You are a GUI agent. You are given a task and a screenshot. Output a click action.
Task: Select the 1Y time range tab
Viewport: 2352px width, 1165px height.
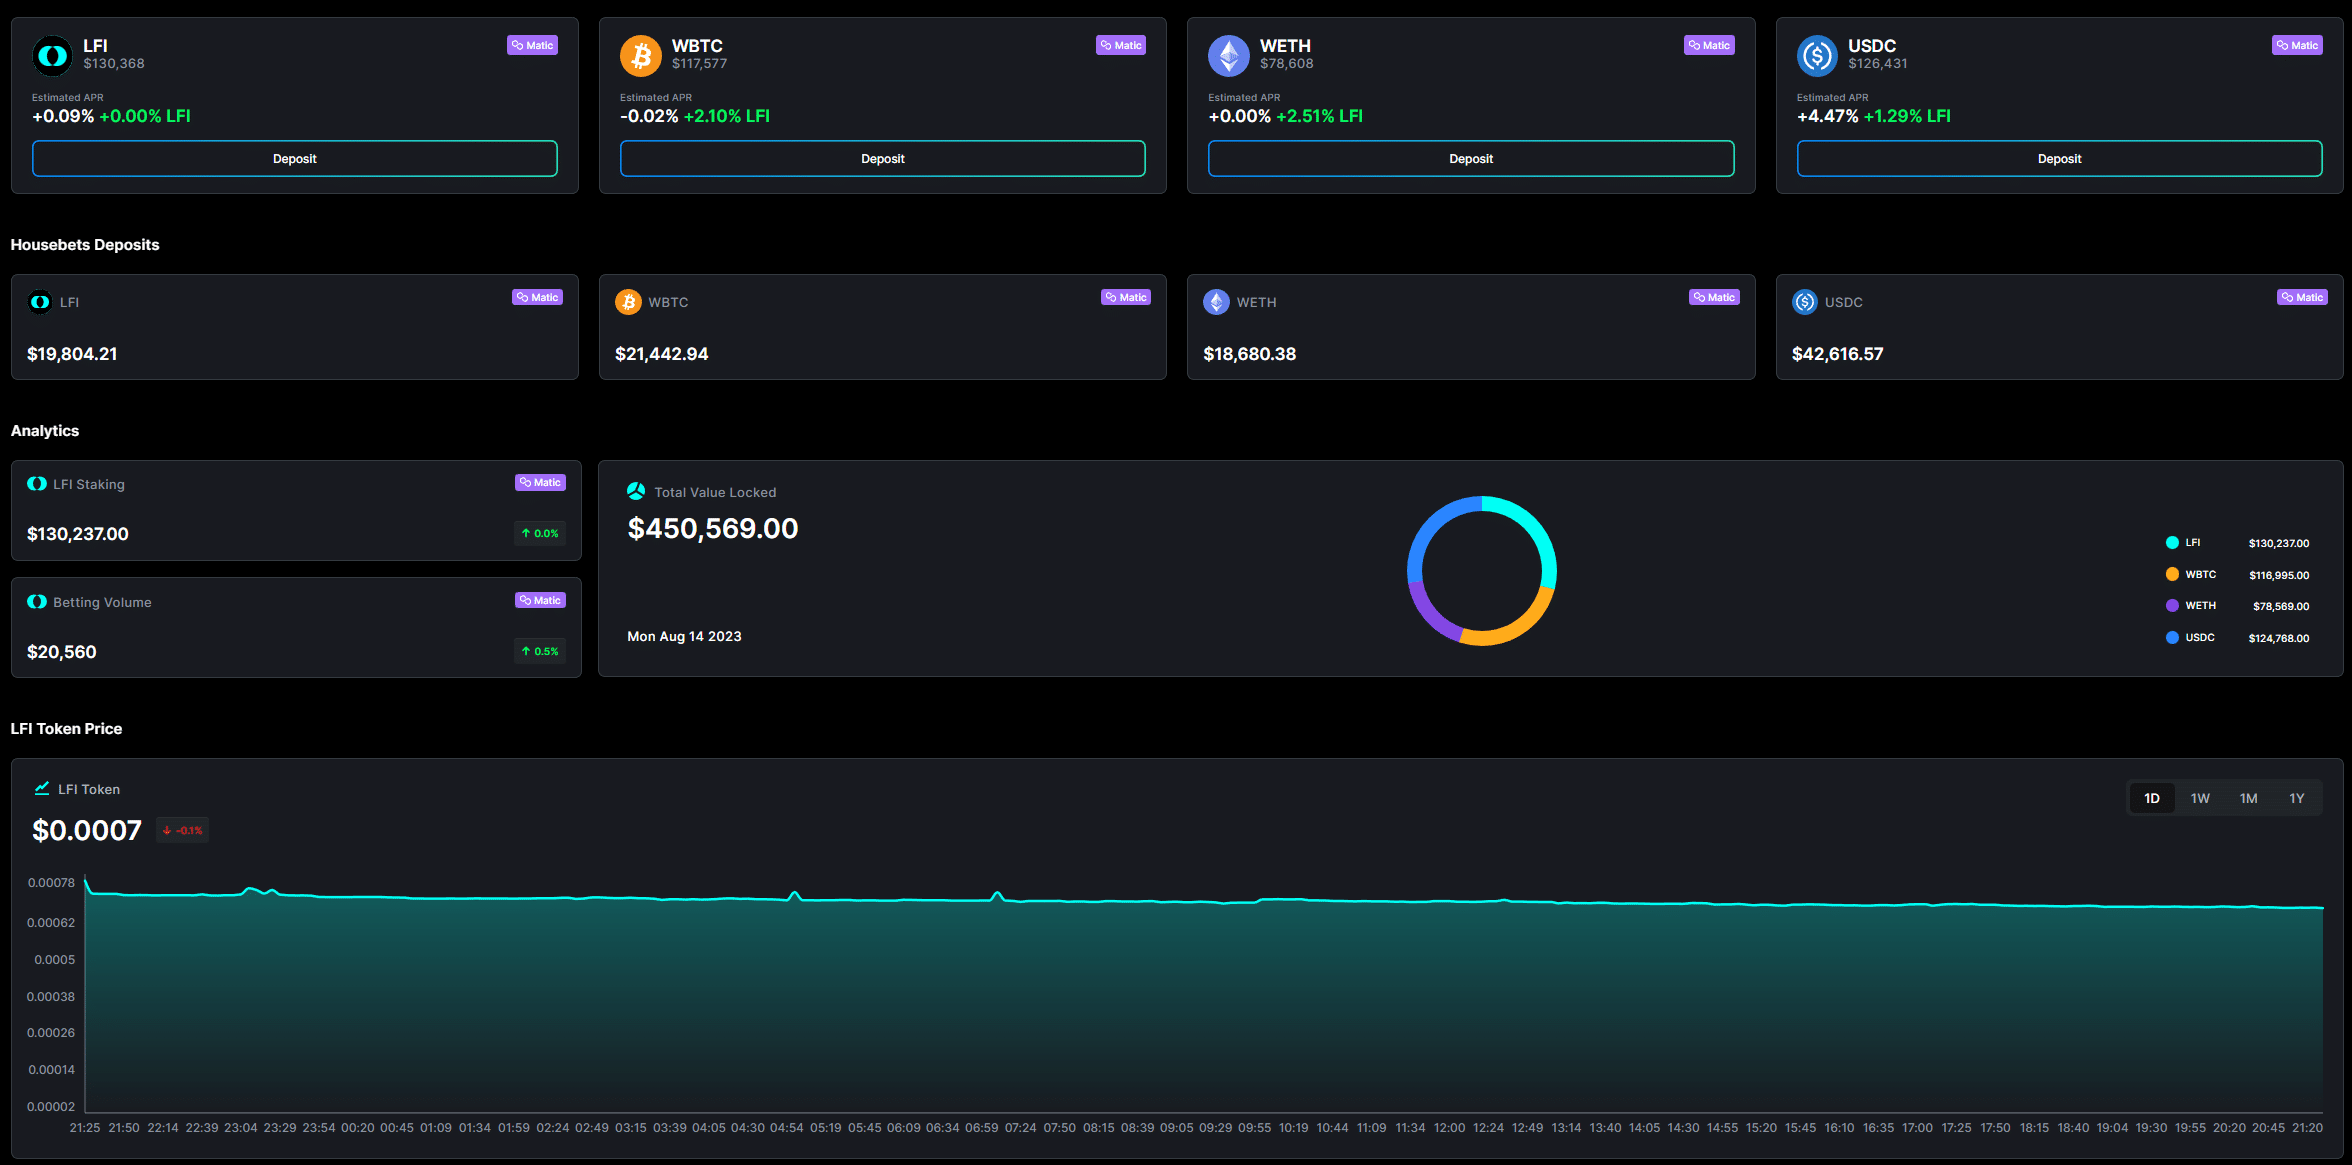[x=2297, y=798]
